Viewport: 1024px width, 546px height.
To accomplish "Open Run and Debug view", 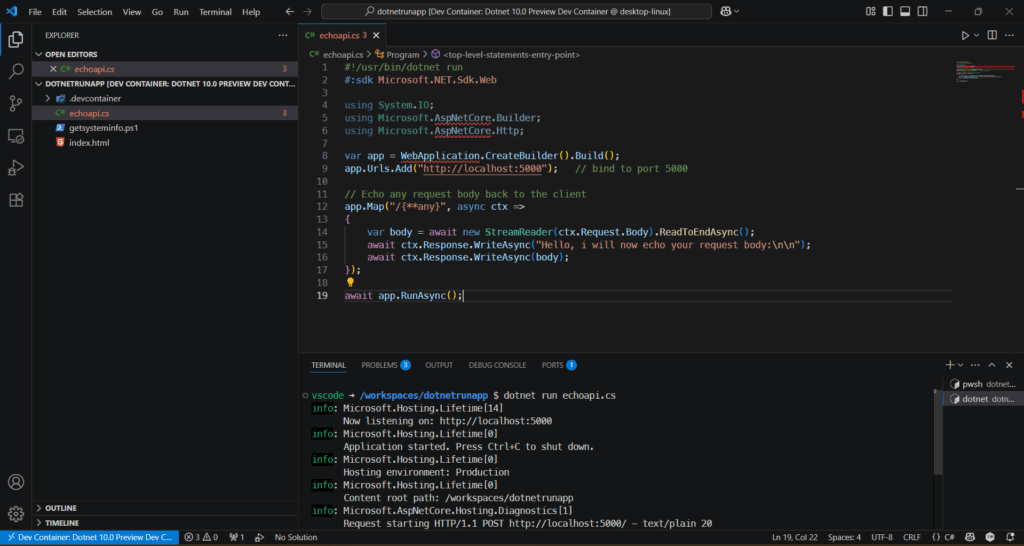I will point(16,168).
